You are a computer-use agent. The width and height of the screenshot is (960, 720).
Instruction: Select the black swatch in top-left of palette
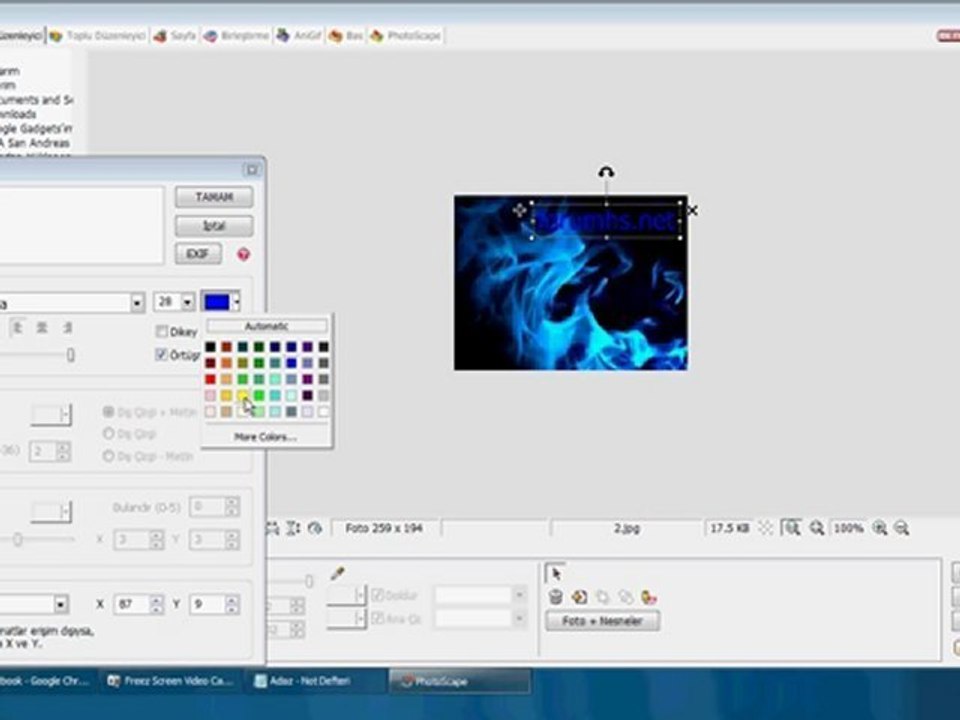(x=211, y=347)
